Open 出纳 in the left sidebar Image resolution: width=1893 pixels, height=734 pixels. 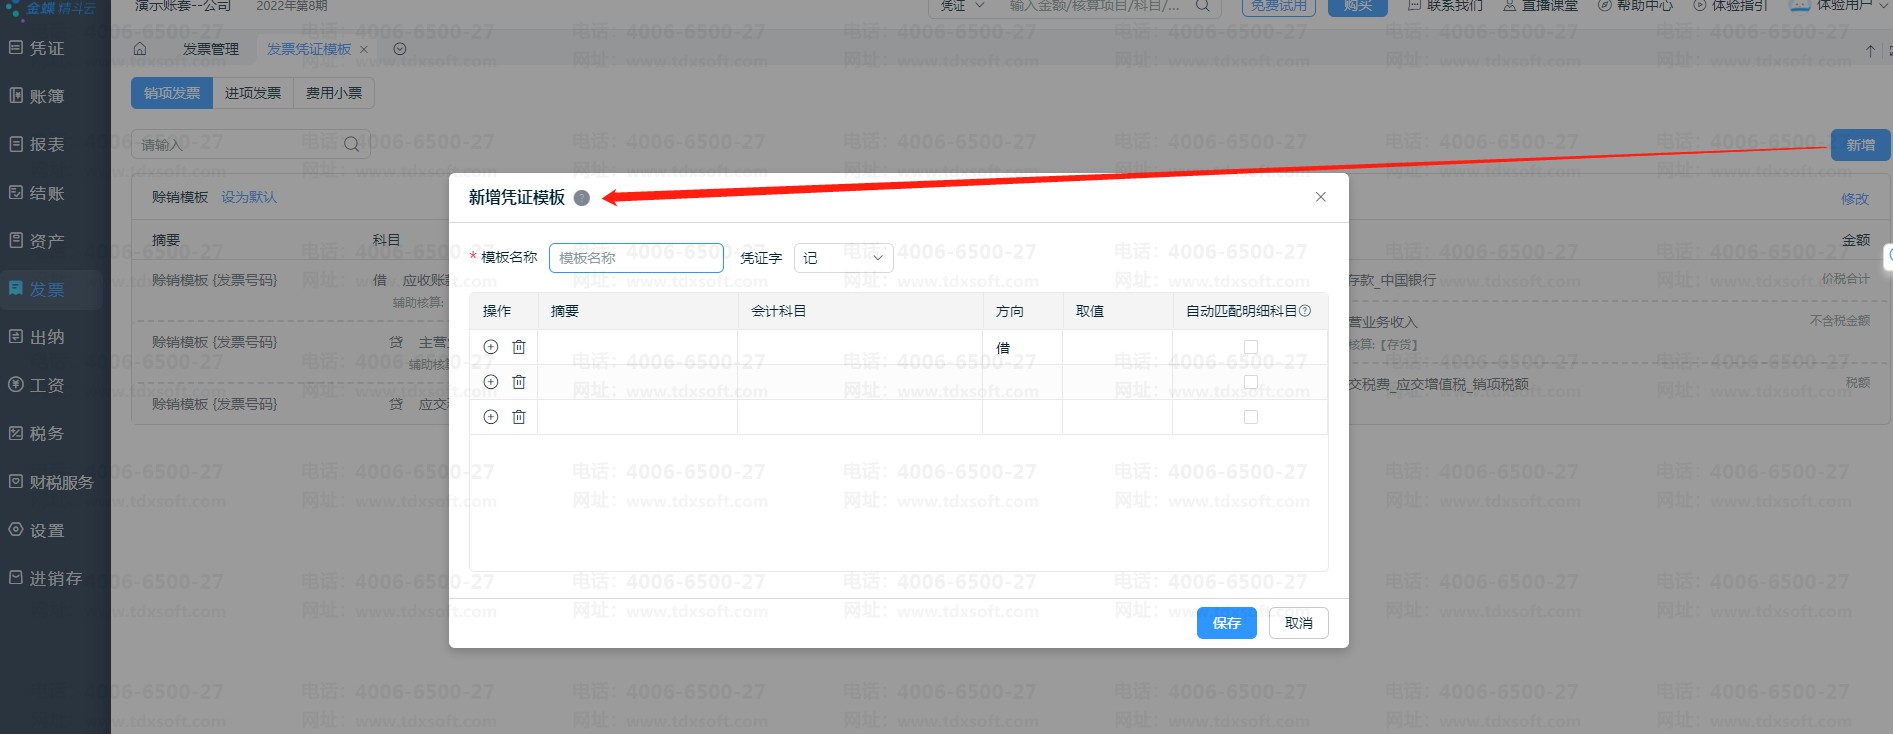47,337
